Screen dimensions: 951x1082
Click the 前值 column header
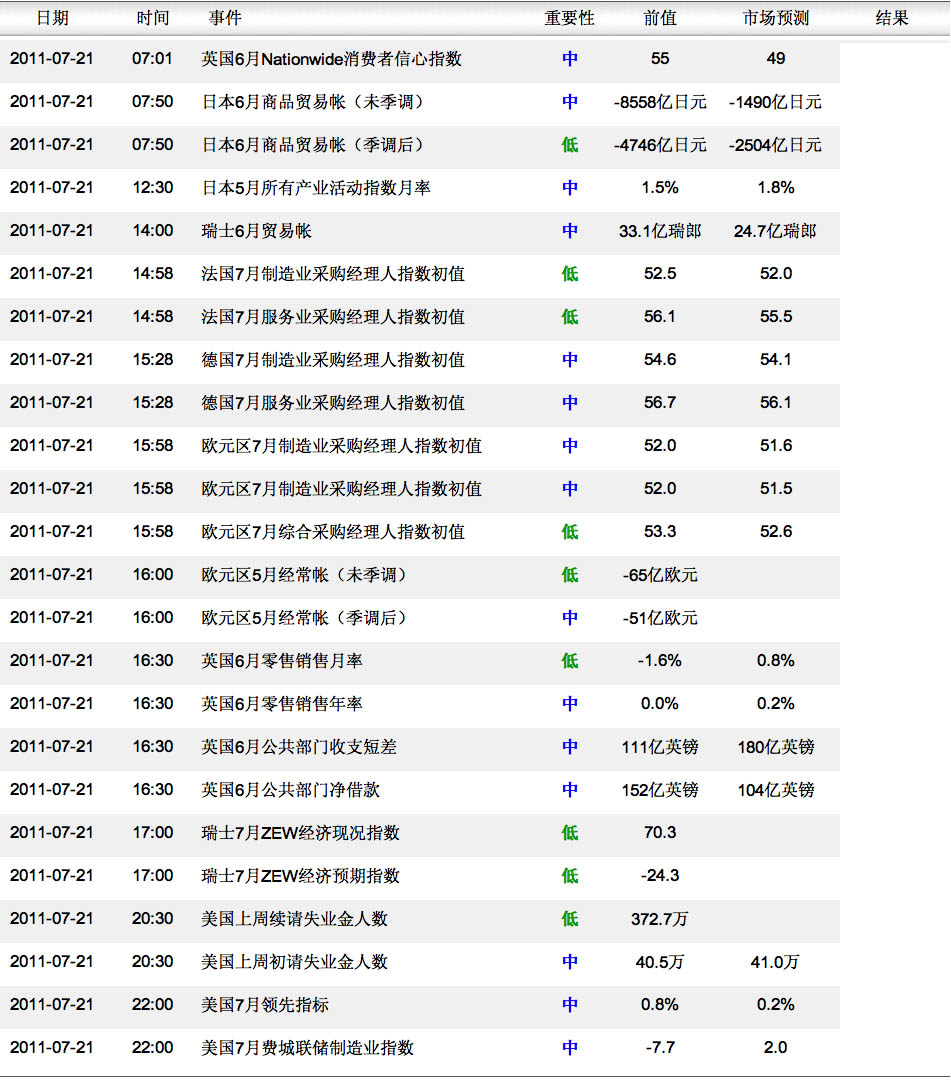(660, 18)
